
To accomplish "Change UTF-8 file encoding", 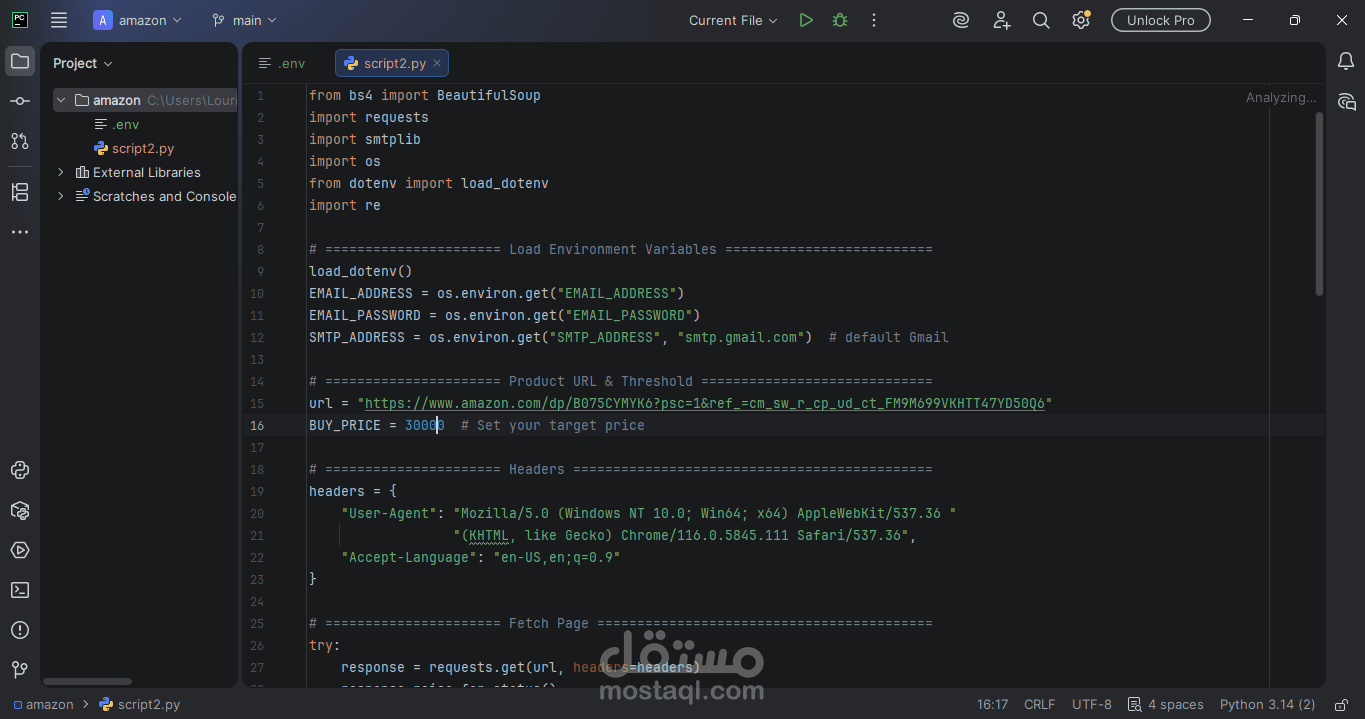I will click(1091, 704).
